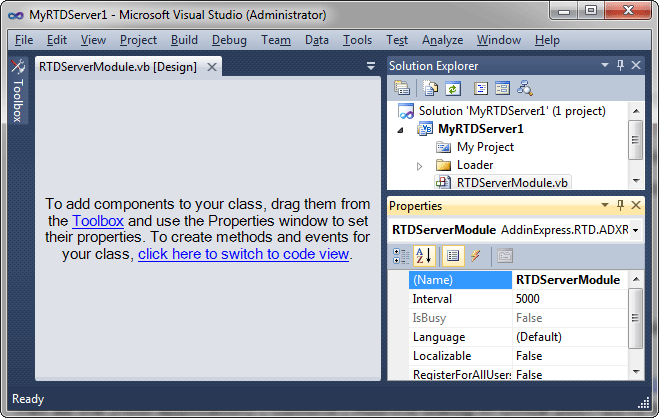The height and width of the screenshot is (418, 659).
Task: Switch Properties grid to Categorized view
Action: tap(401, 256)
